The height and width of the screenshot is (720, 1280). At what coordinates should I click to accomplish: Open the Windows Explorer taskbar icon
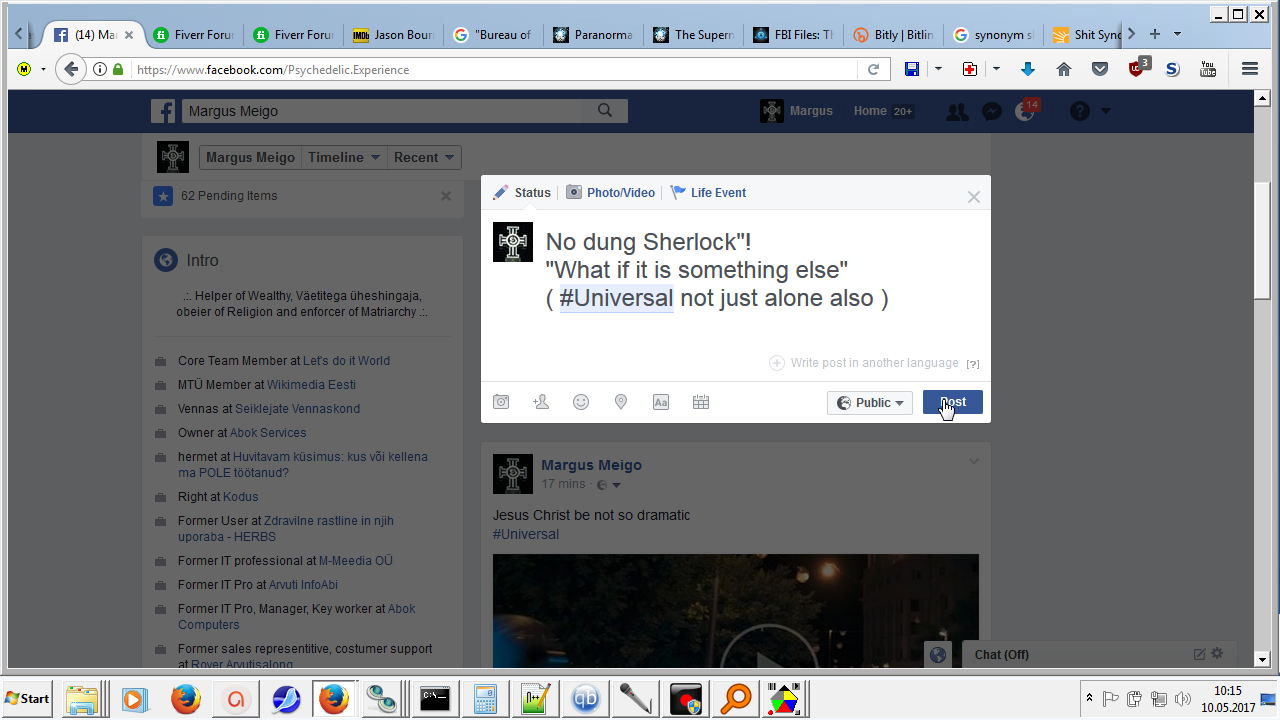(x=82, y=698)
